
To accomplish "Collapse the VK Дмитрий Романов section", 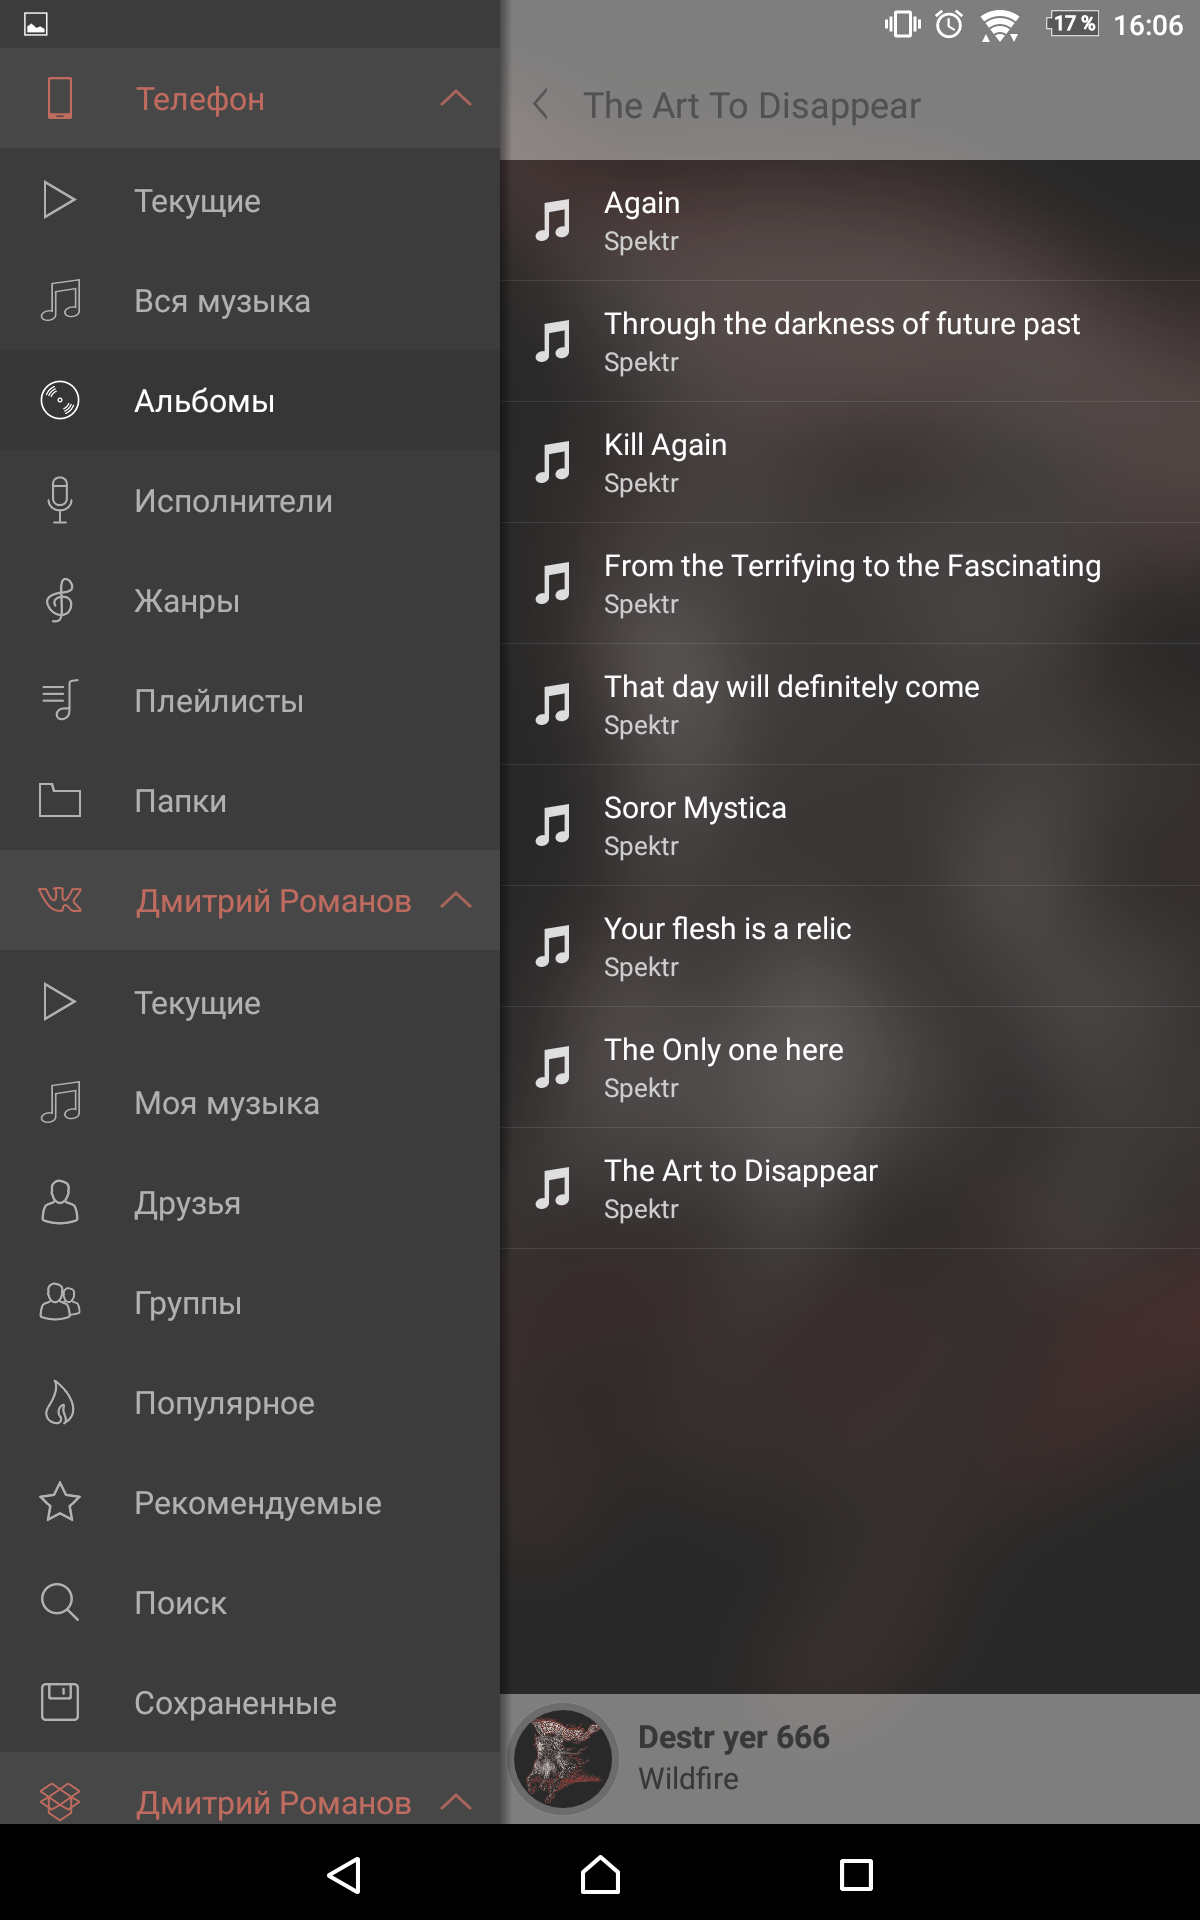I will [456, 900].
